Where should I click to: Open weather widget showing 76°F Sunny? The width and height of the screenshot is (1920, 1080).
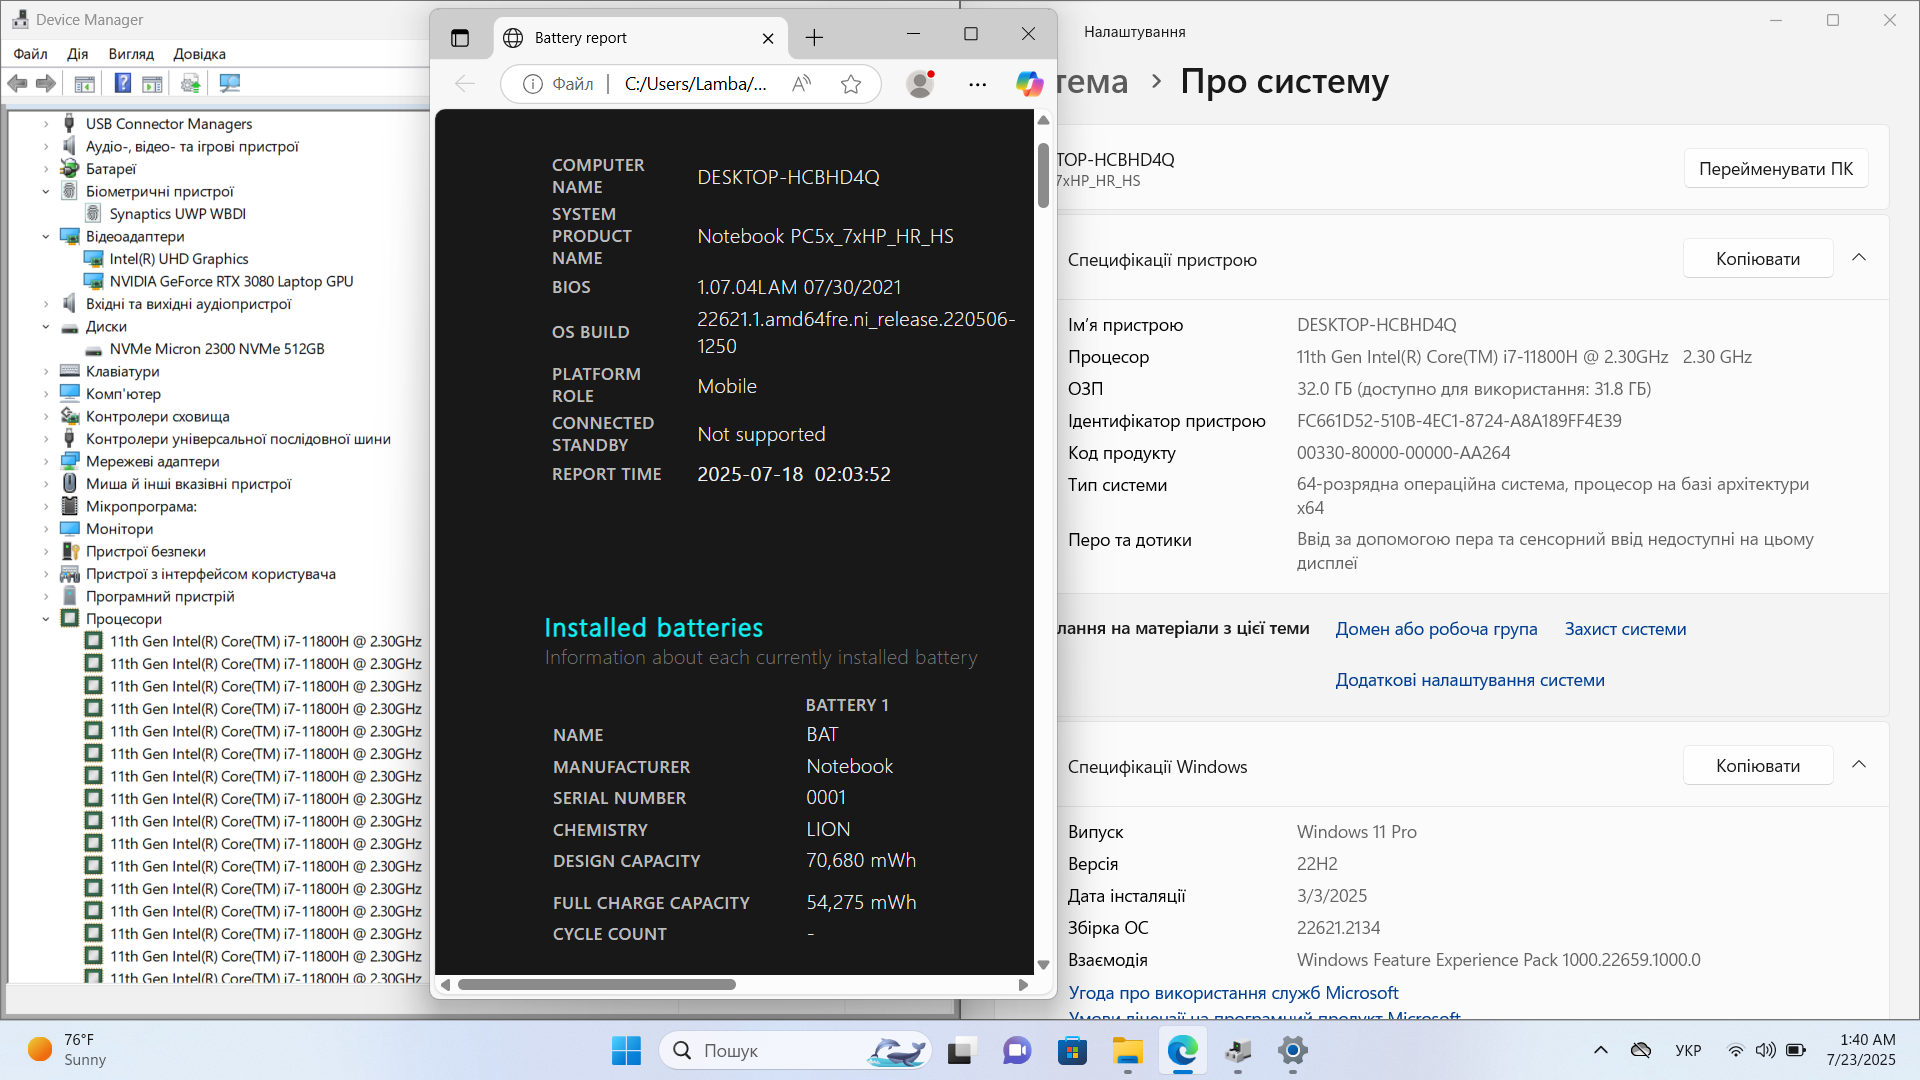[x=66, y=1050]
